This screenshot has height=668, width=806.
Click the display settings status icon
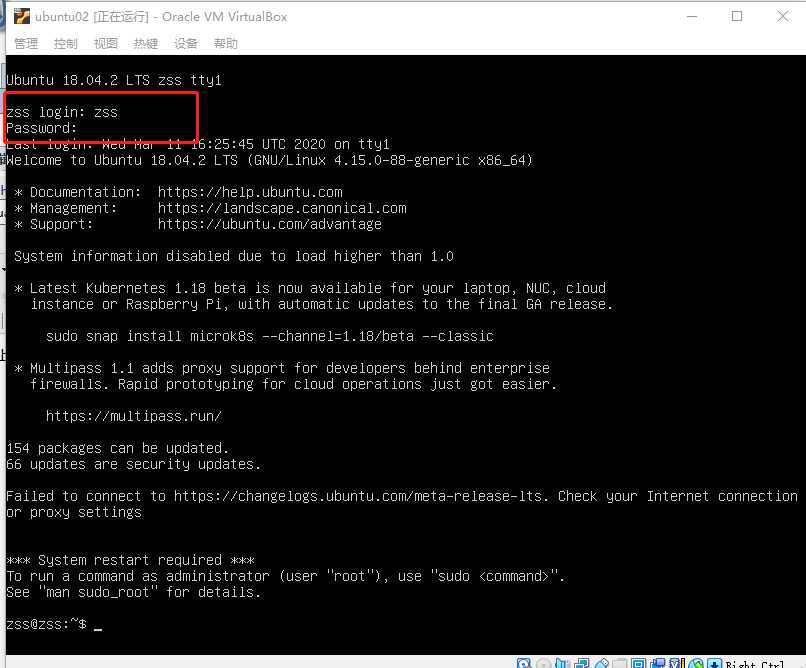[638, 663]
